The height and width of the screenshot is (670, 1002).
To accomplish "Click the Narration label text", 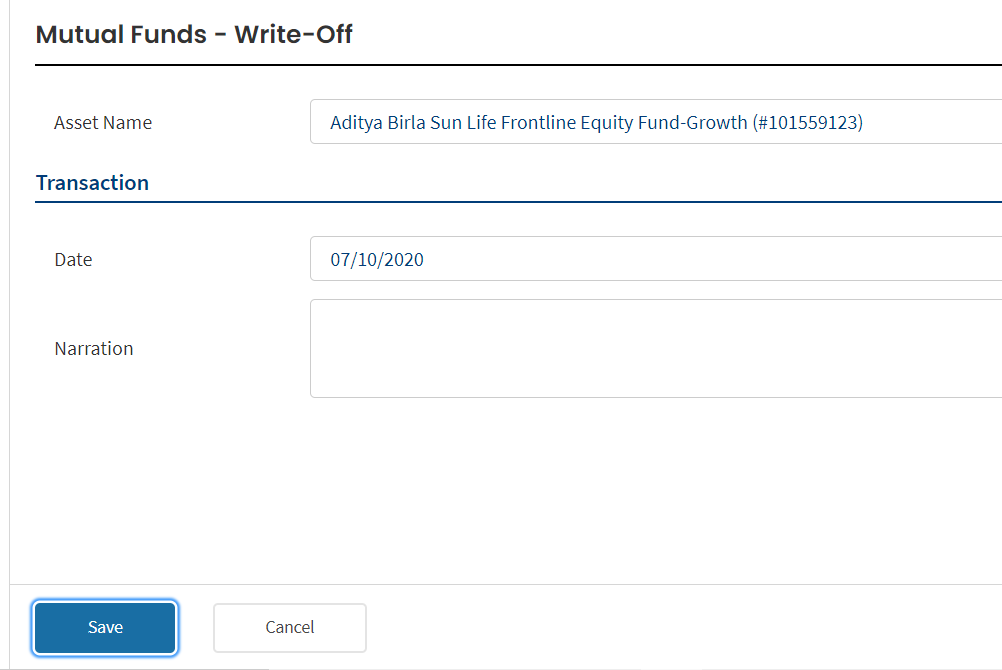I will (x=94, y=348).
